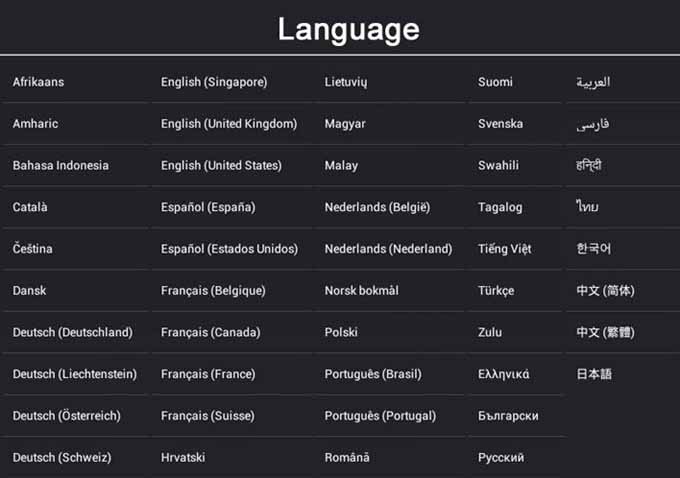The height and width of the screenshot is (478, 680).
Task: Select Hrvatski from the list
Action: click(183, 458)
